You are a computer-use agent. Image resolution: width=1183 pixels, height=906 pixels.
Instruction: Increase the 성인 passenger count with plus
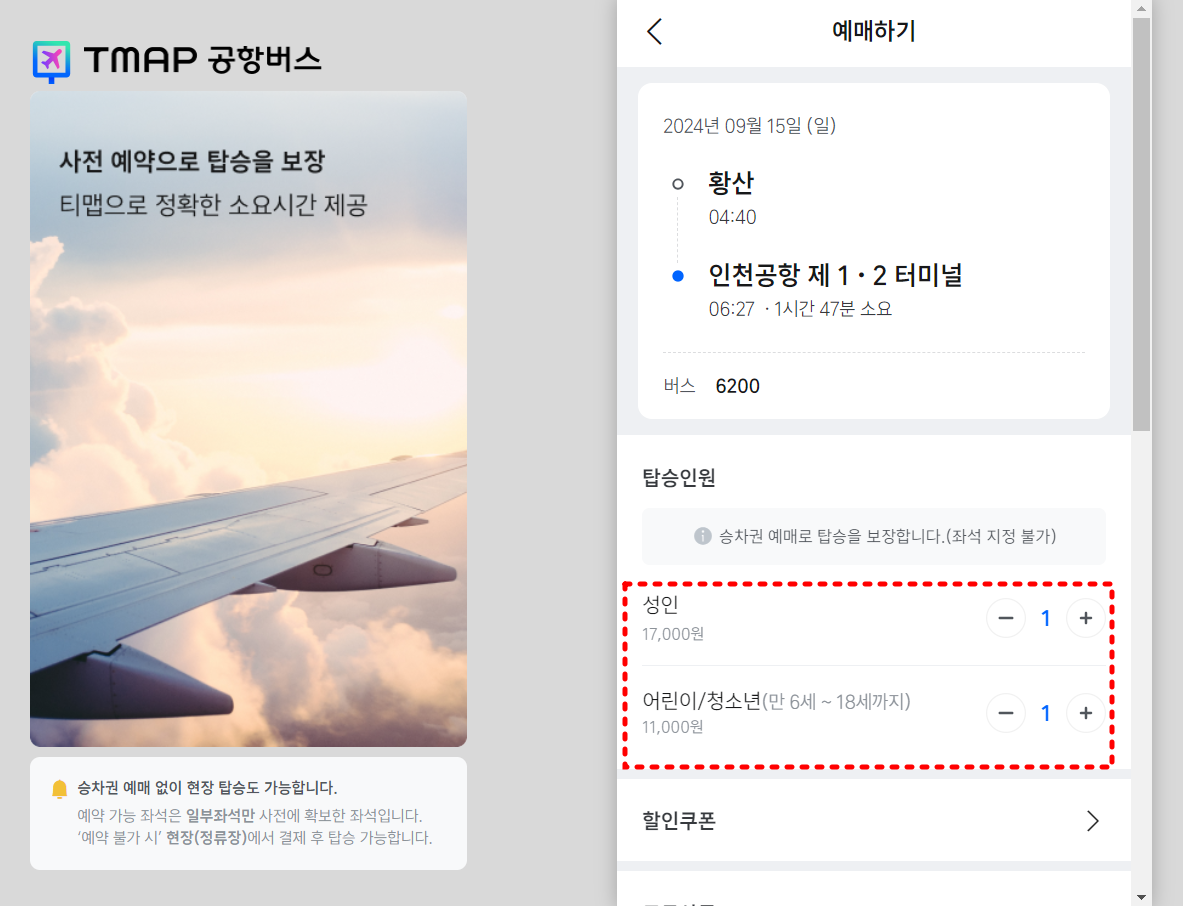[x=1086, y=618]
